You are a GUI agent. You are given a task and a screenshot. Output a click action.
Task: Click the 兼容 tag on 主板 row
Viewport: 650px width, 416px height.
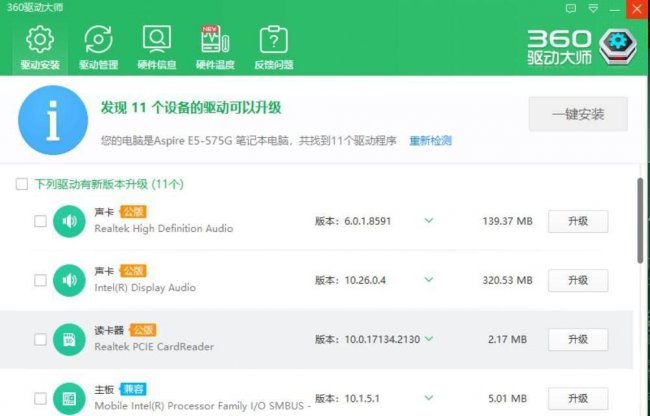133,389
